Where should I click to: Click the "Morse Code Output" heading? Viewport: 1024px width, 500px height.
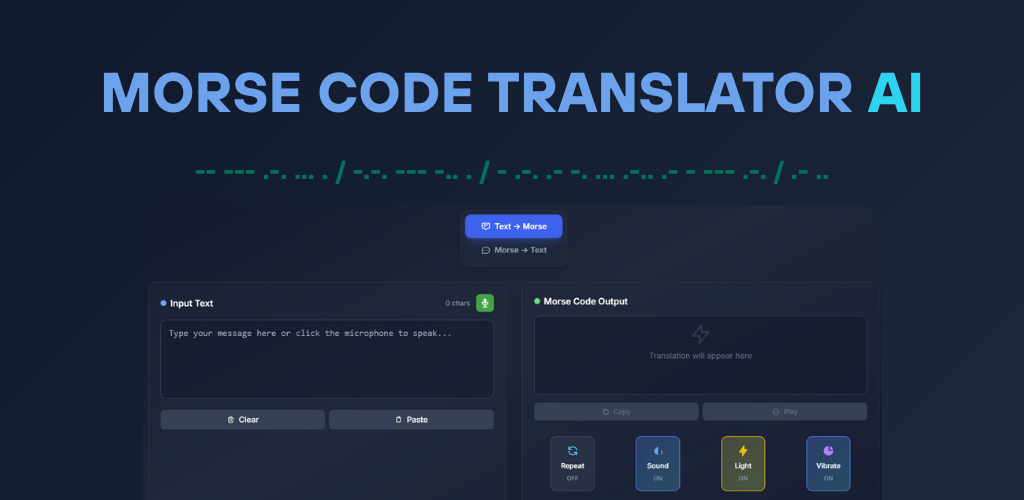click(x=585, y=302)
